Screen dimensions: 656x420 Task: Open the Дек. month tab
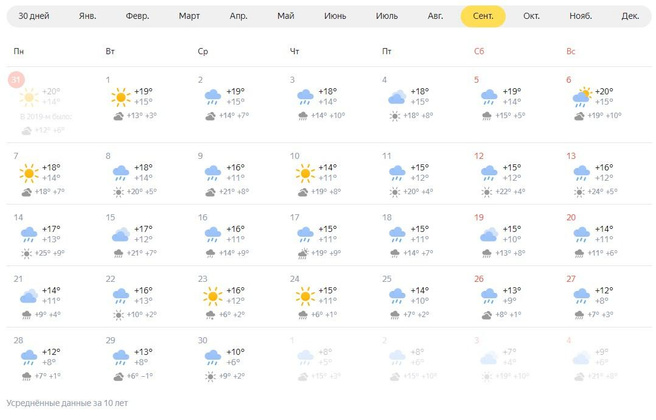tap(630, 17)
